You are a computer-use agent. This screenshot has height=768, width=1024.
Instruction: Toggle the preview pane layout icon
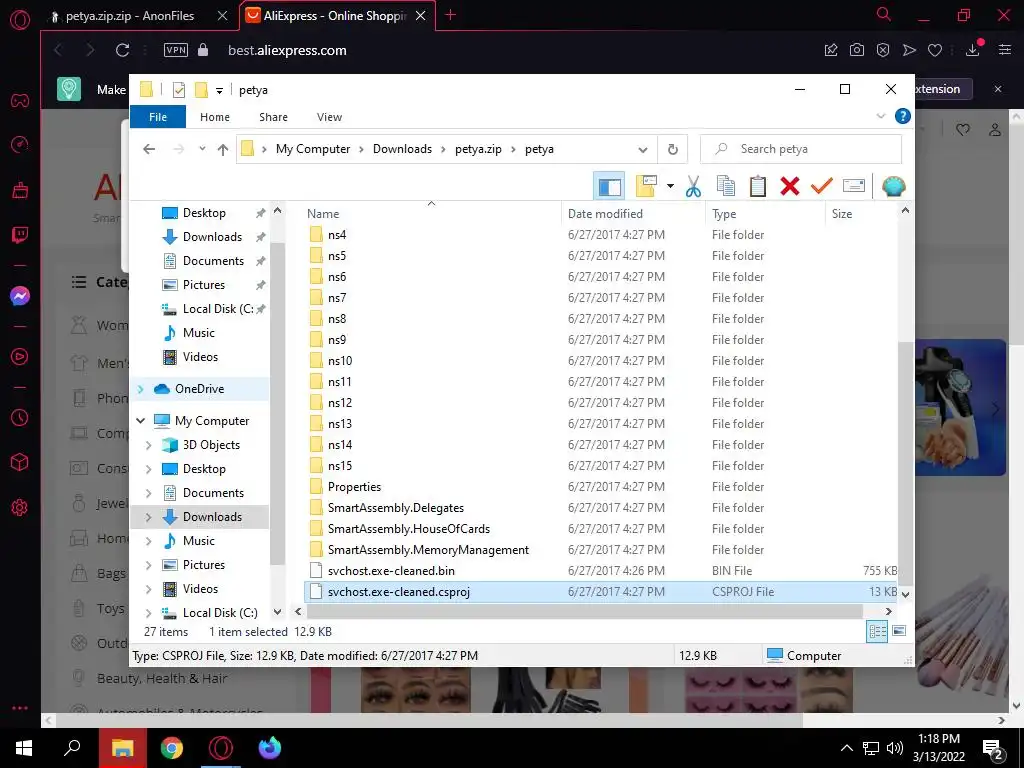(x=609, y=186)
